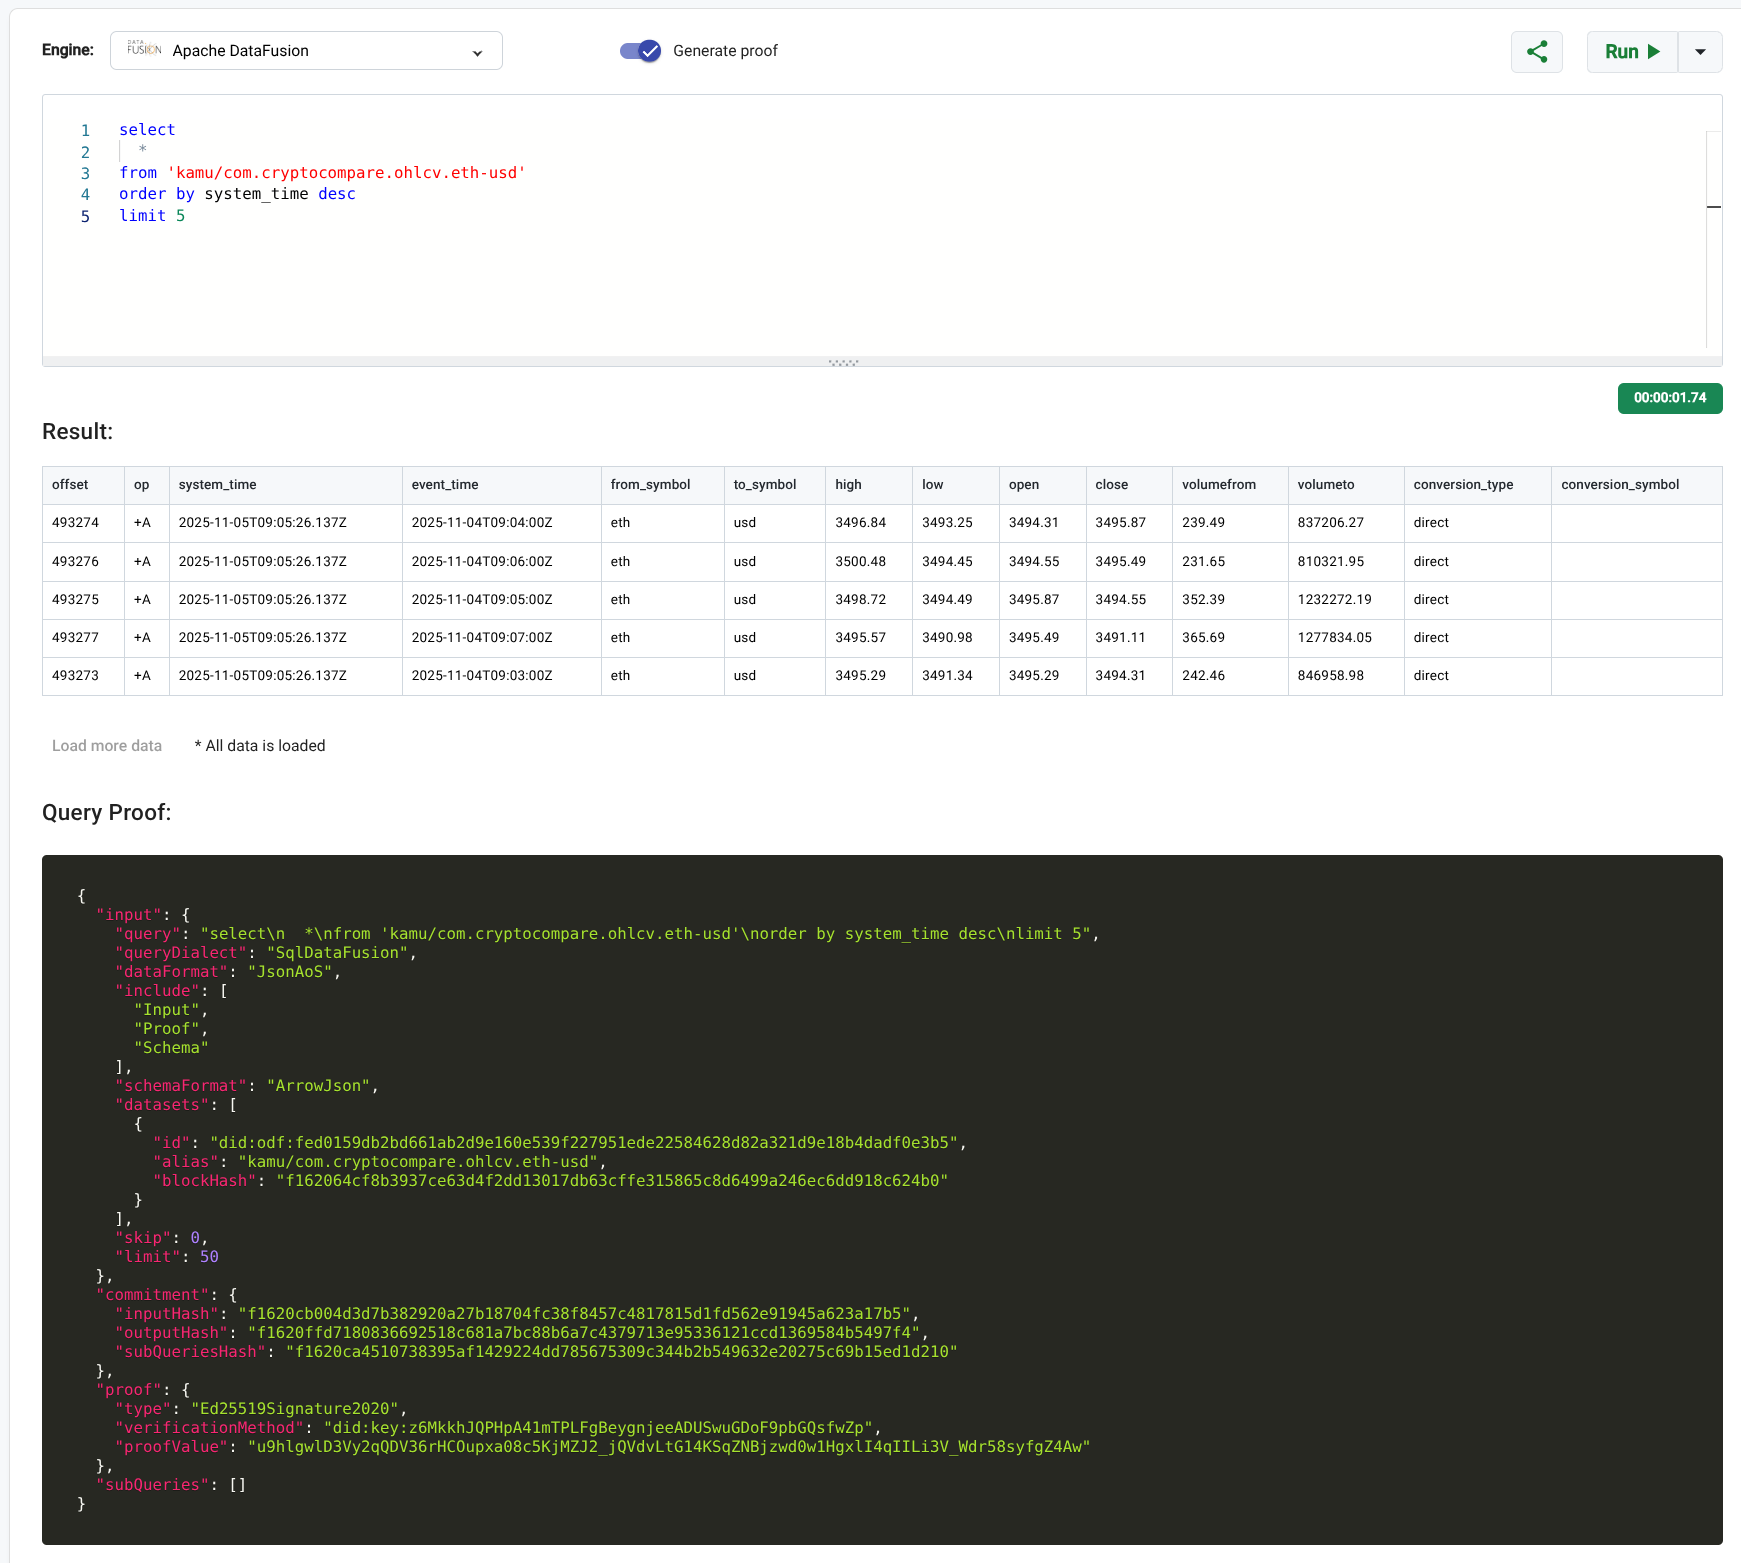Click the DataFusion engine logo icon
Image resolution: width=1741 pixels, height=1563 pixels.
pyautogui.click(x=144, y=49)
